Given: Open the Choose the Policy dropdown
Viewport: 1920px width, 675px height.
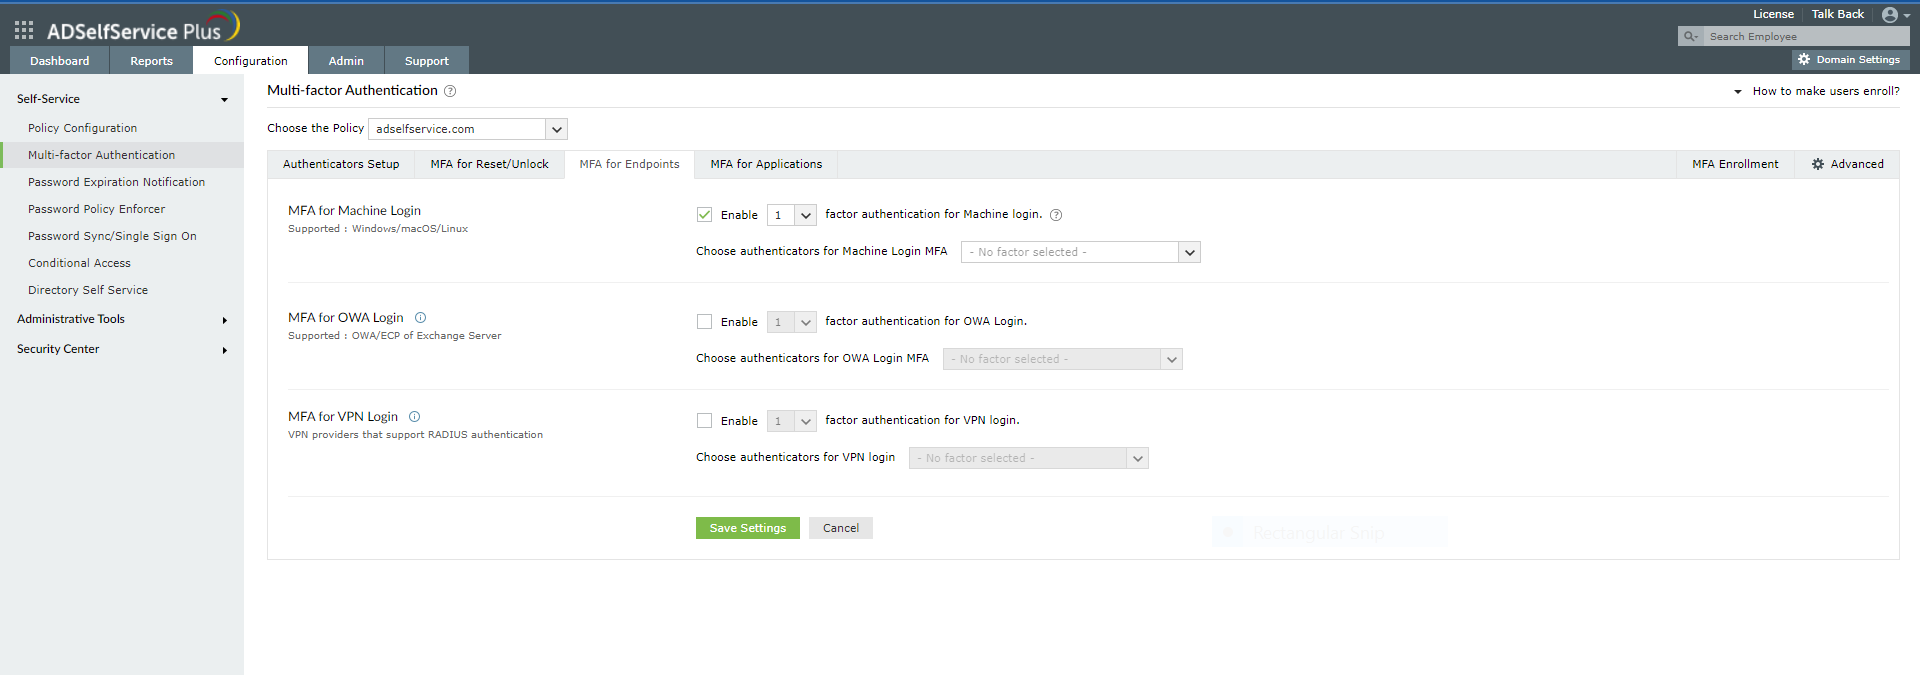Looking at the screenshot, I should pyautogui.click(x=468, y=129).
